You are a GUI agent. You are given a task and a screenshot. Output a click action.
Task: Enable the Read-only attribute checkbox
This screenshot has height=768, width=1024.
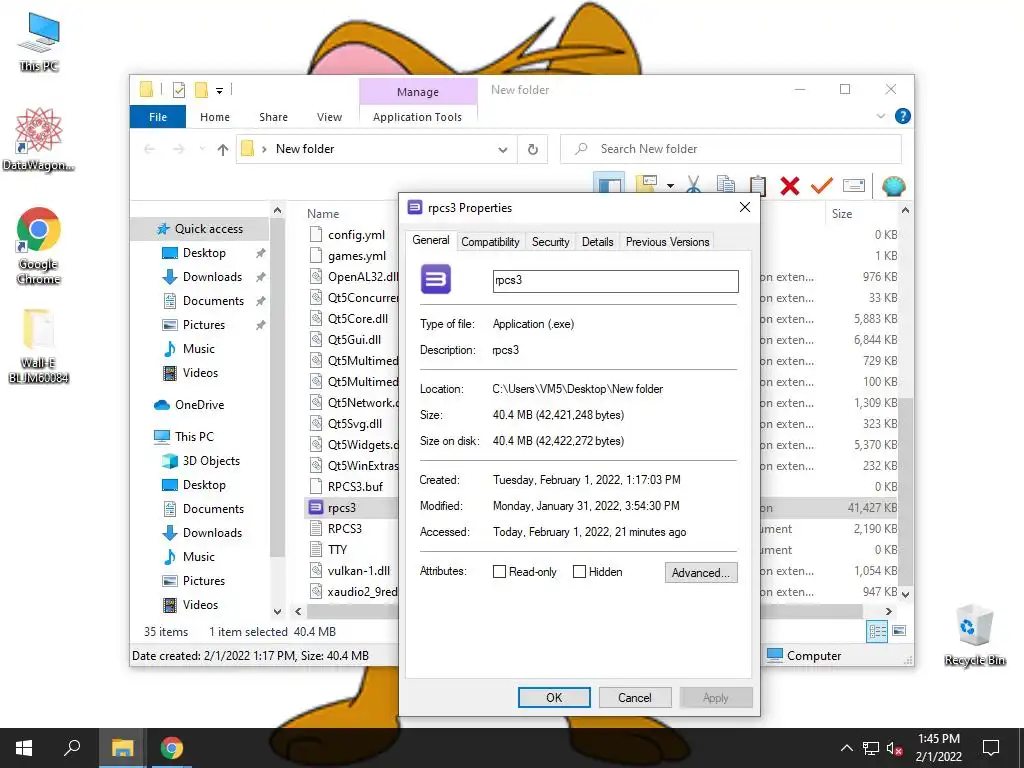pyautogui.click(x=500, y=572)
